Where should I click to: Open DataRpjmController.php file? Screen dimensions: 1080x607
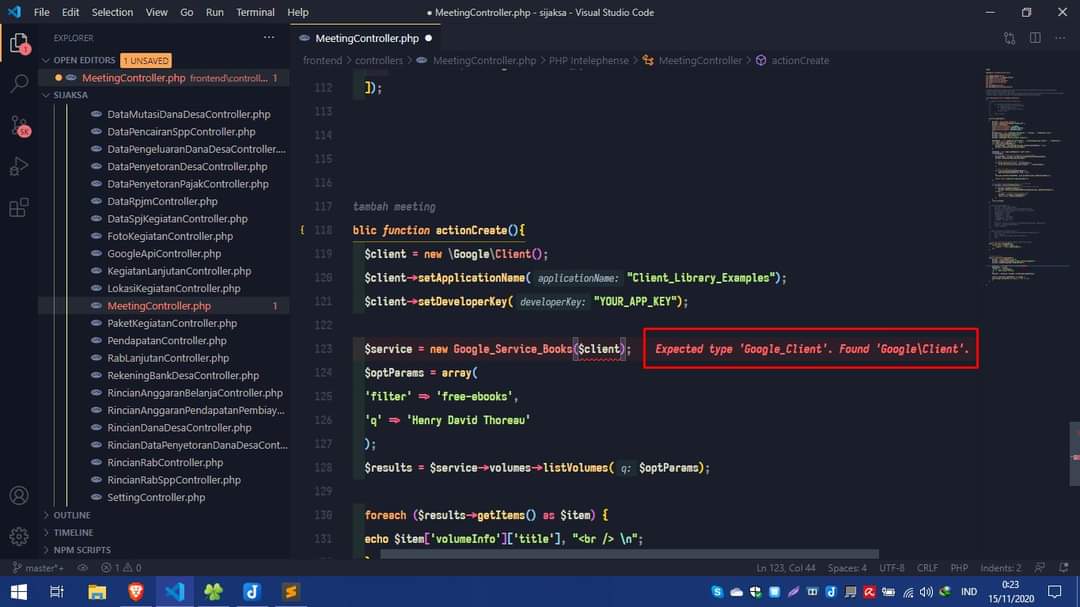point(164,201)
